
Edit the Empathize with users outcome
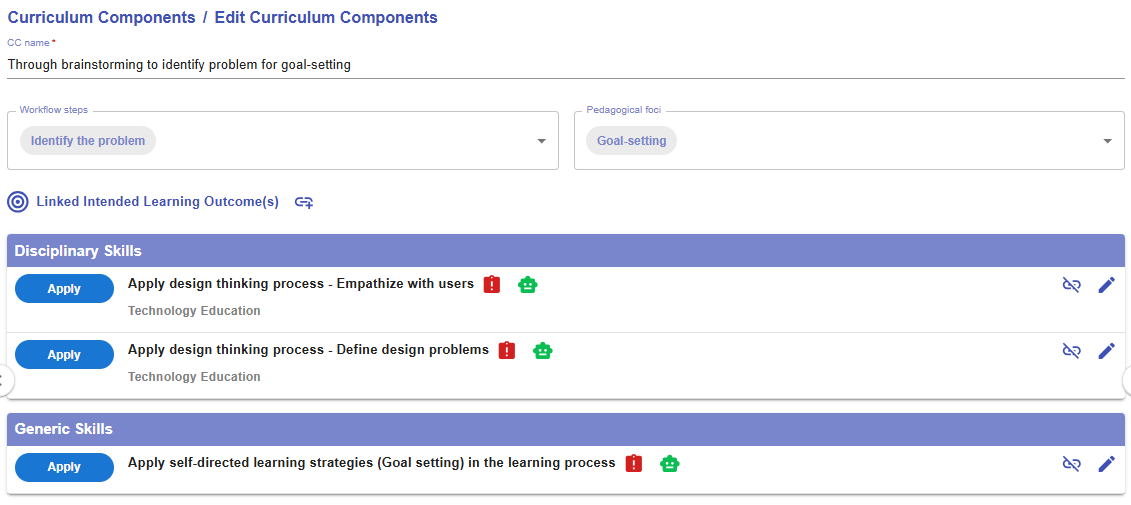1106,285
